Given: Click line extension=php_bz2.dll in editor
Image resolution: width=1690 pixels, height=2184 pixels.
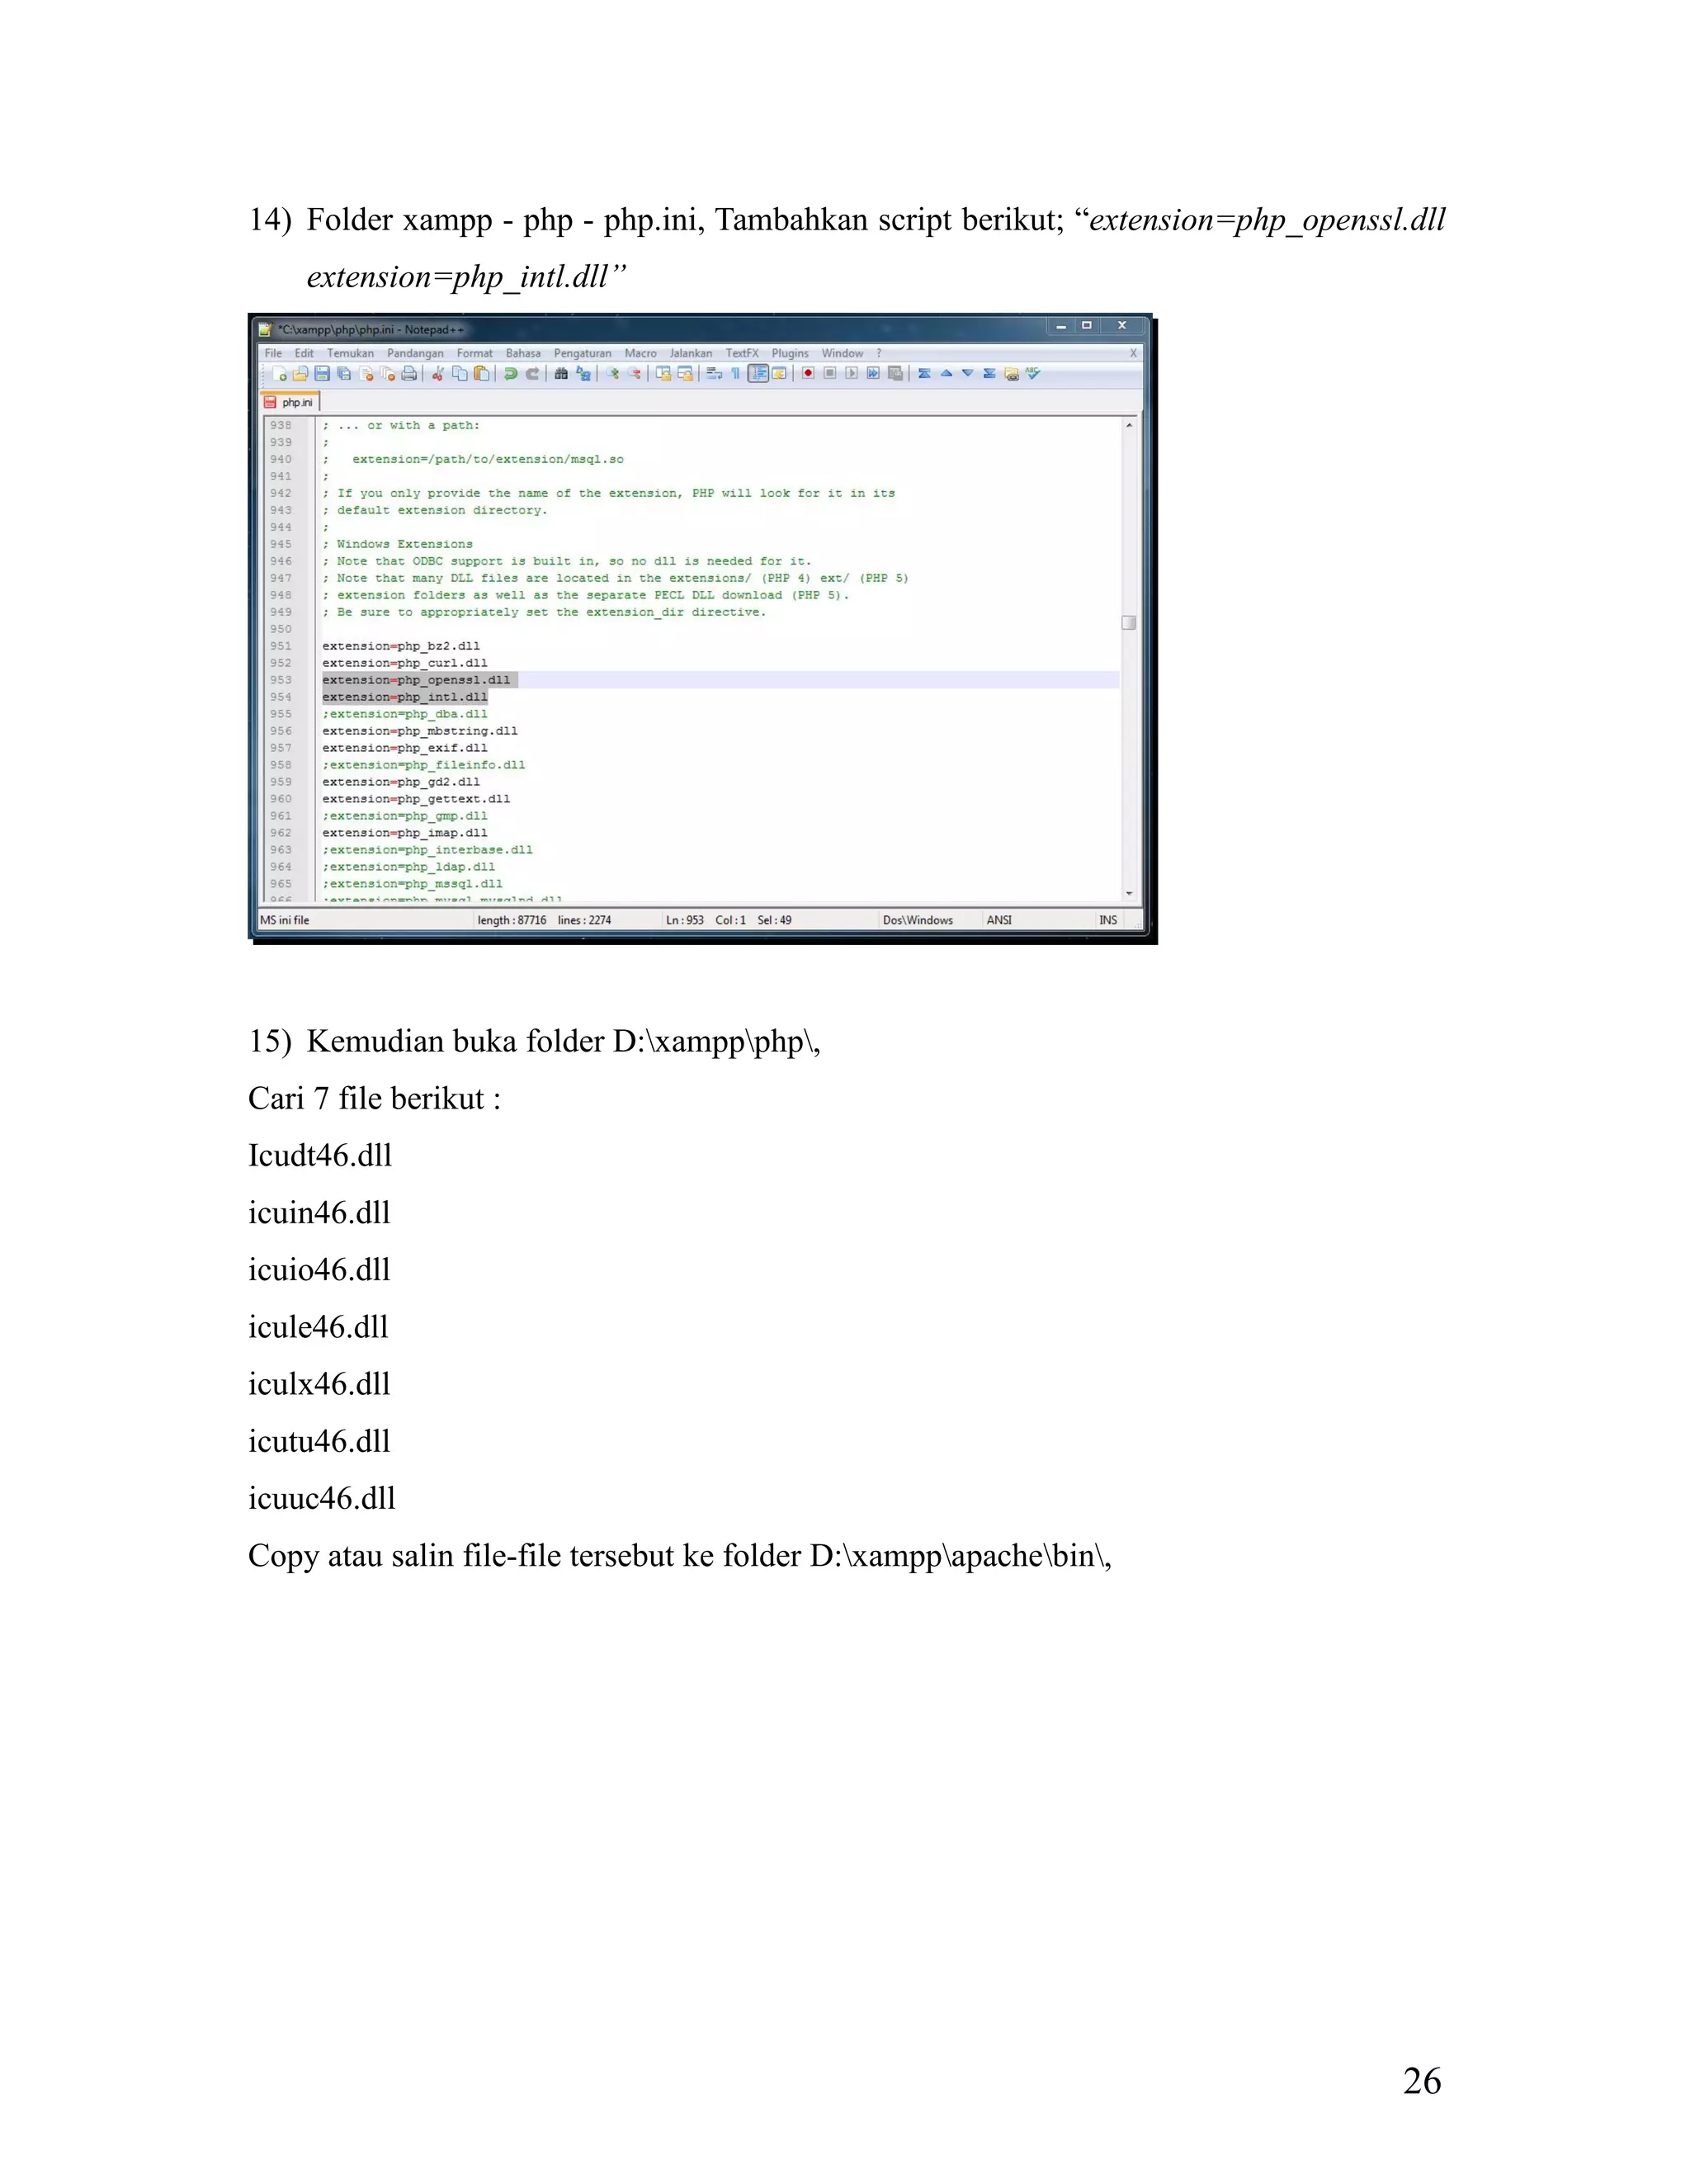Looking at the screenshot, I should (x=401, y=646).
